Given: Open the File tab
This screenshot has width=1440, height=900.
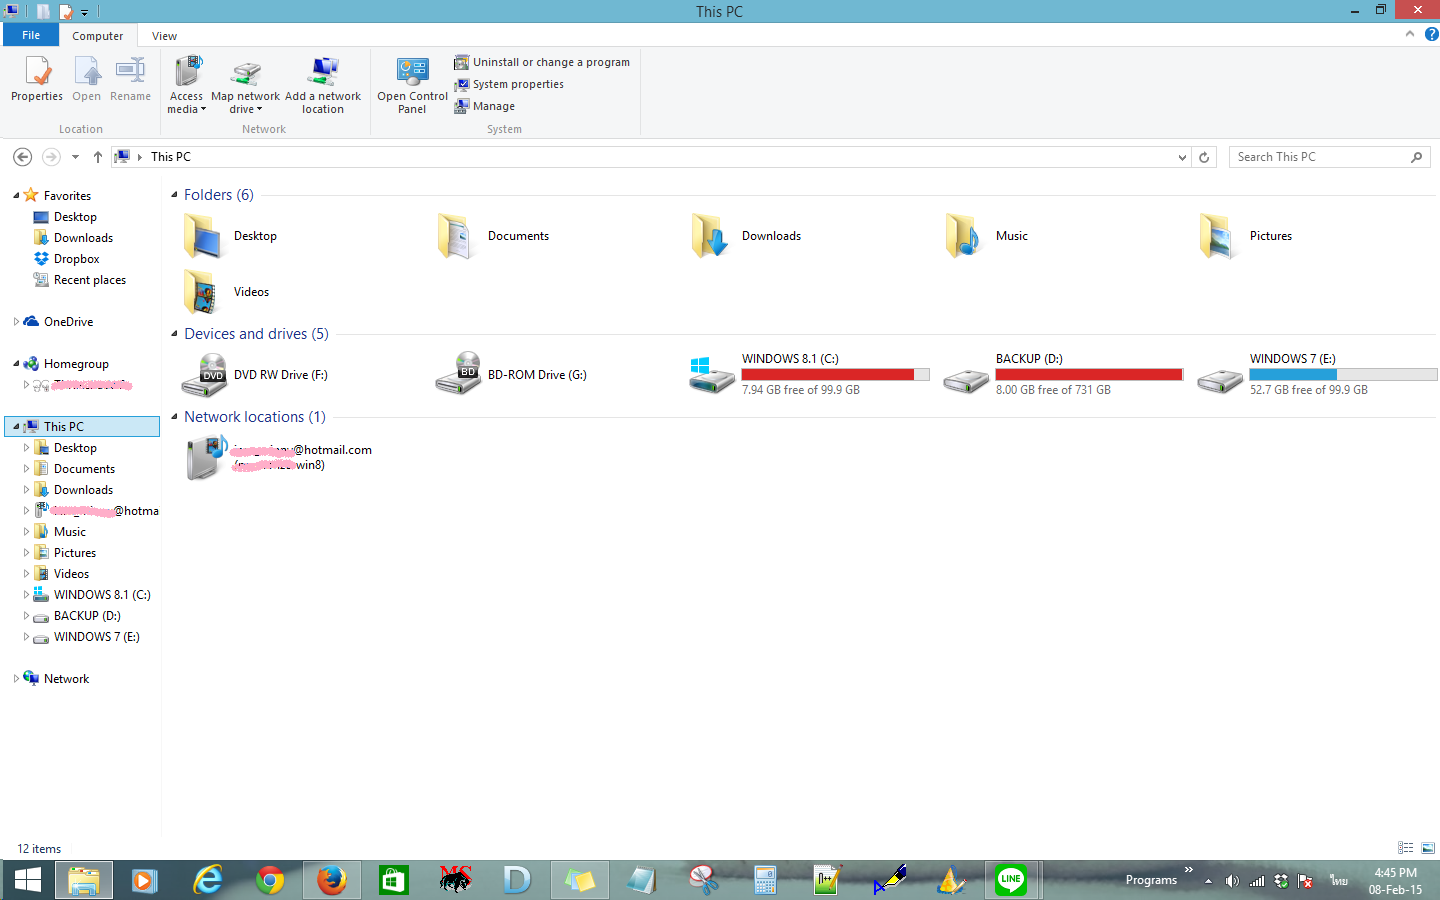Looking at the screenshot, I should coord(31,35).
